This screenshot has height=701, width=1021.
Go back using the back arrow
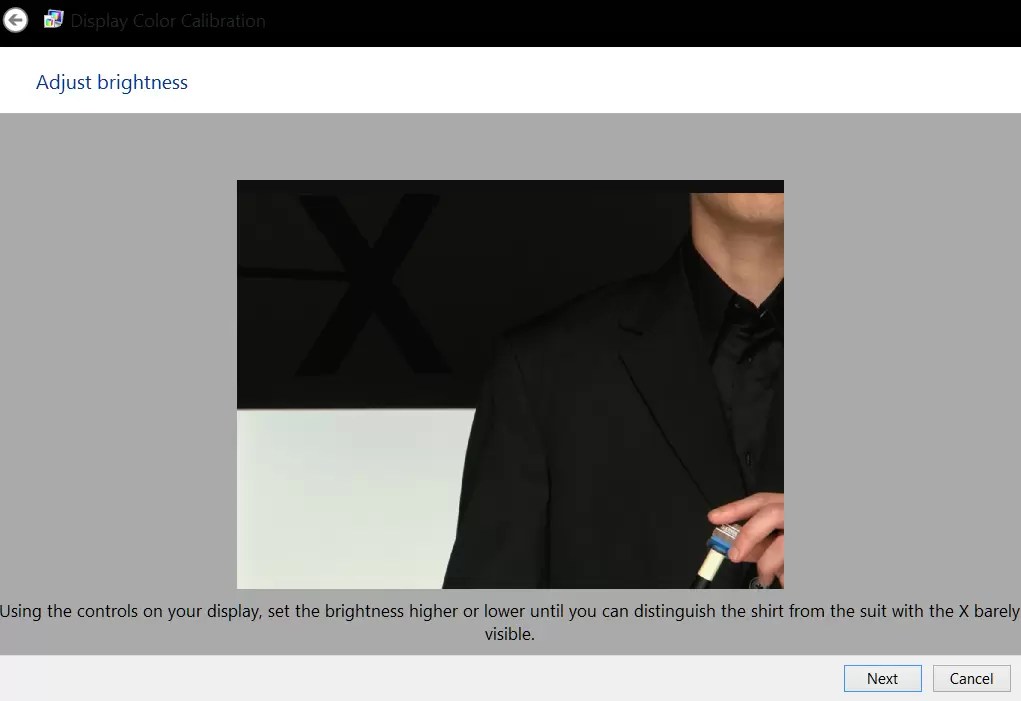coord(16,20)
